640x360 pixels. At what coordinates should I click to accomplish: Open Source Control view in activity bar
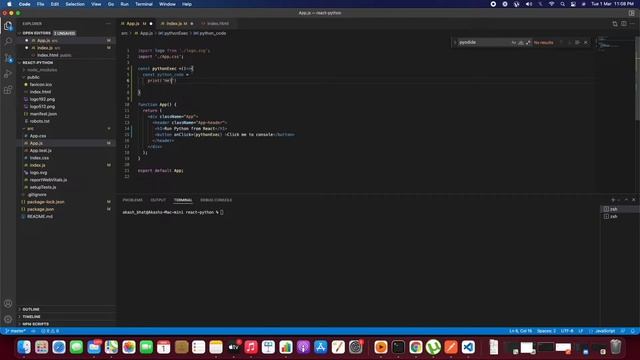[8, 58]
